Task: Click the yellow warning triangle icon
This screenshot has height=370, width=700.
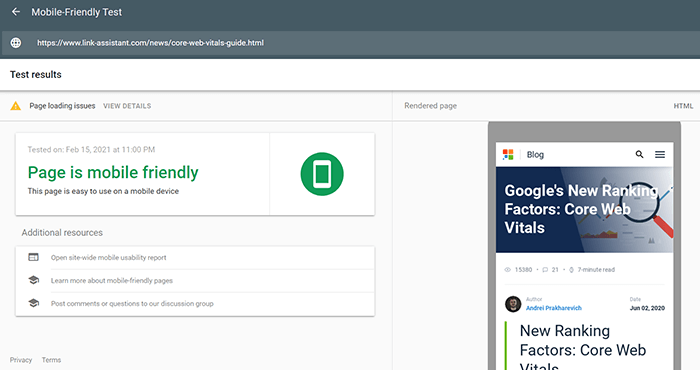Action: [16, 106]
